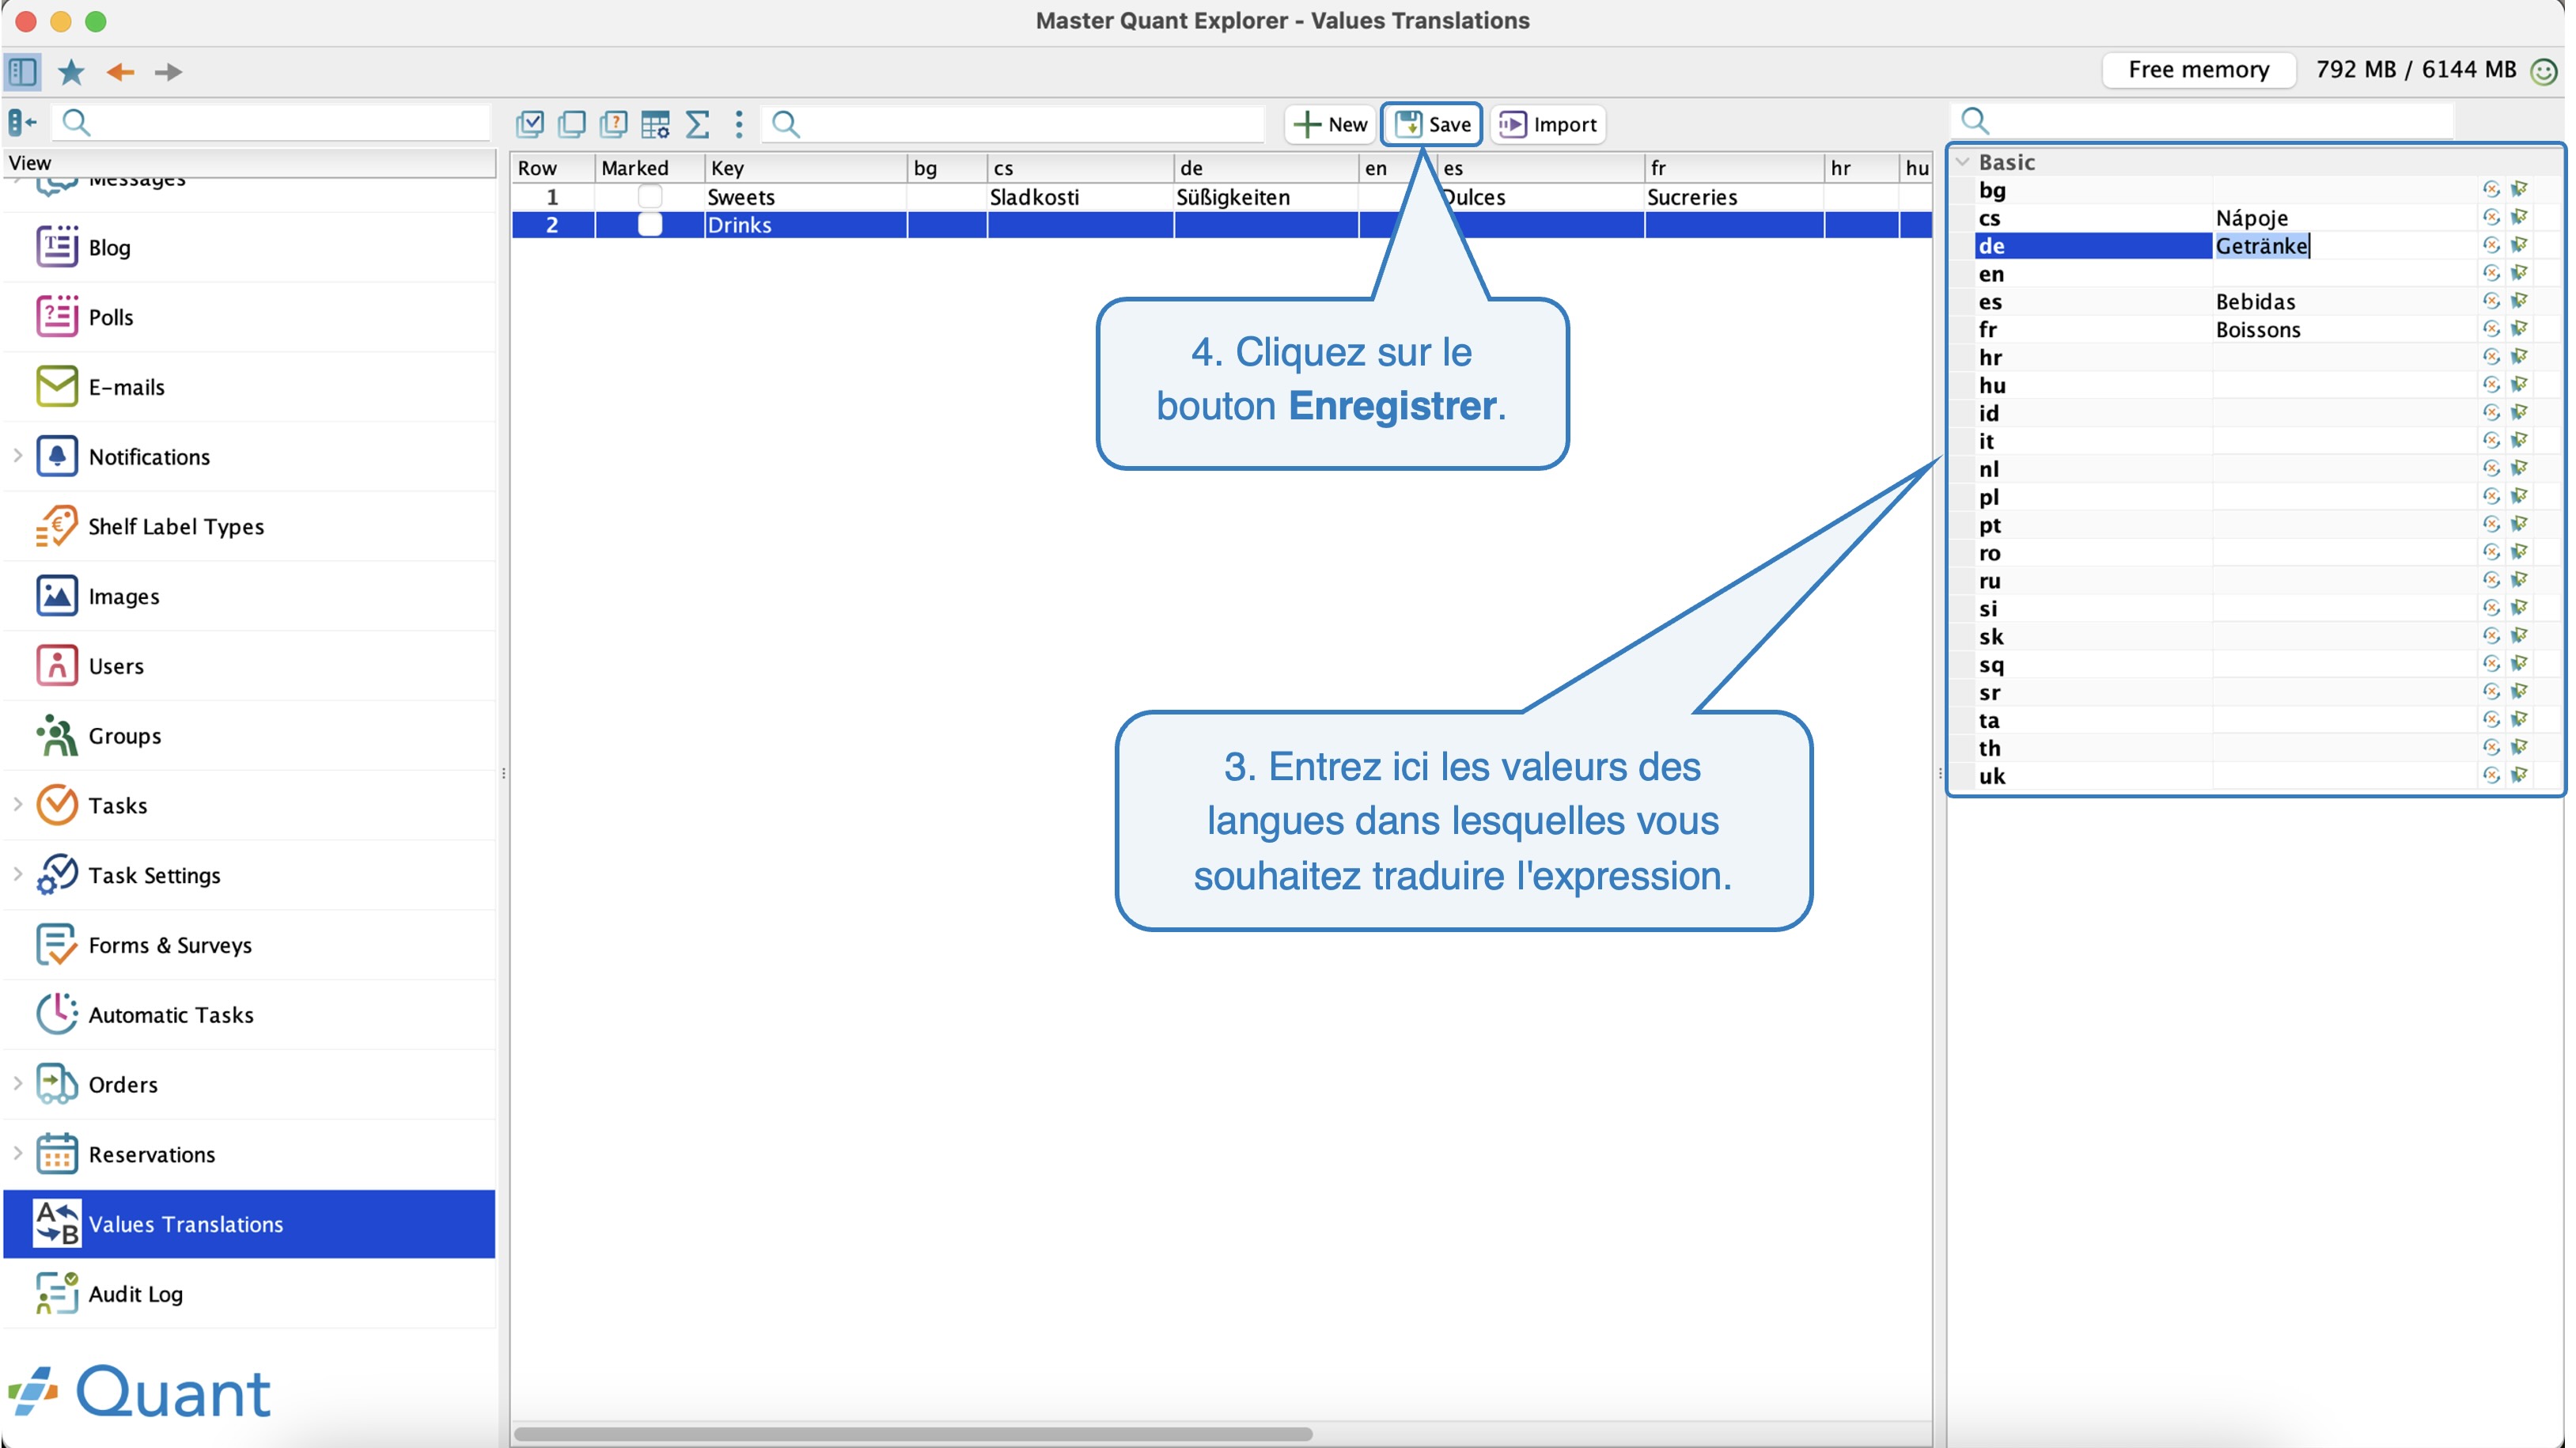Click the Audit Log icon

click(x=57, y=1293)
